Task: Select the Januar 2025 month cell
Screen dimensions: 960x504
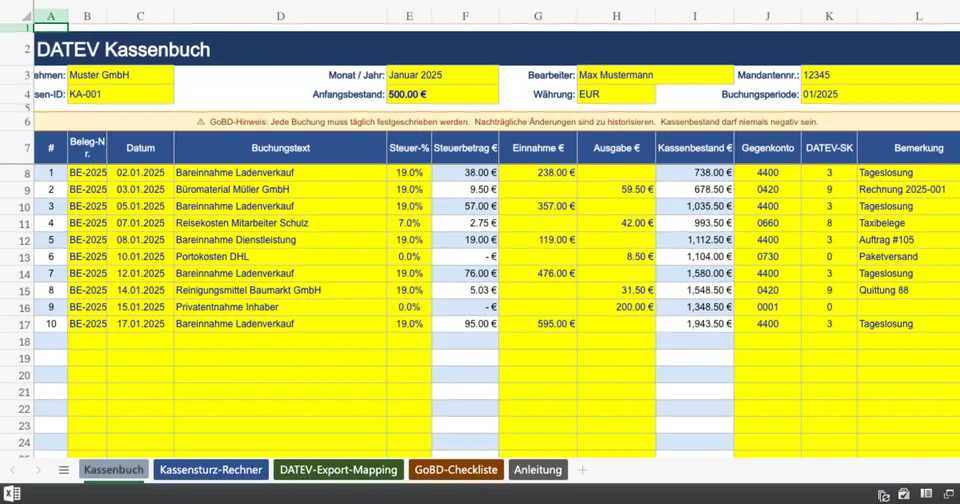Action: [x=443, y=75]
